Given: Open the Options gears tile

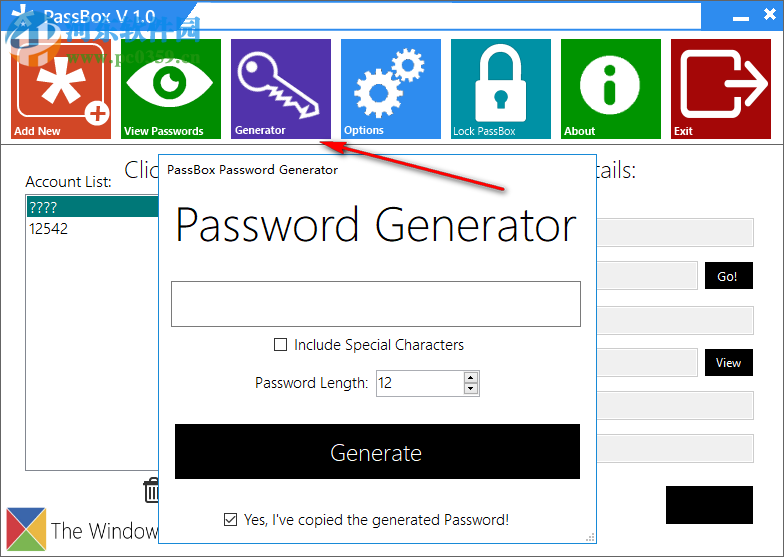Looking at the screenshot, I should tap(390, 89).
